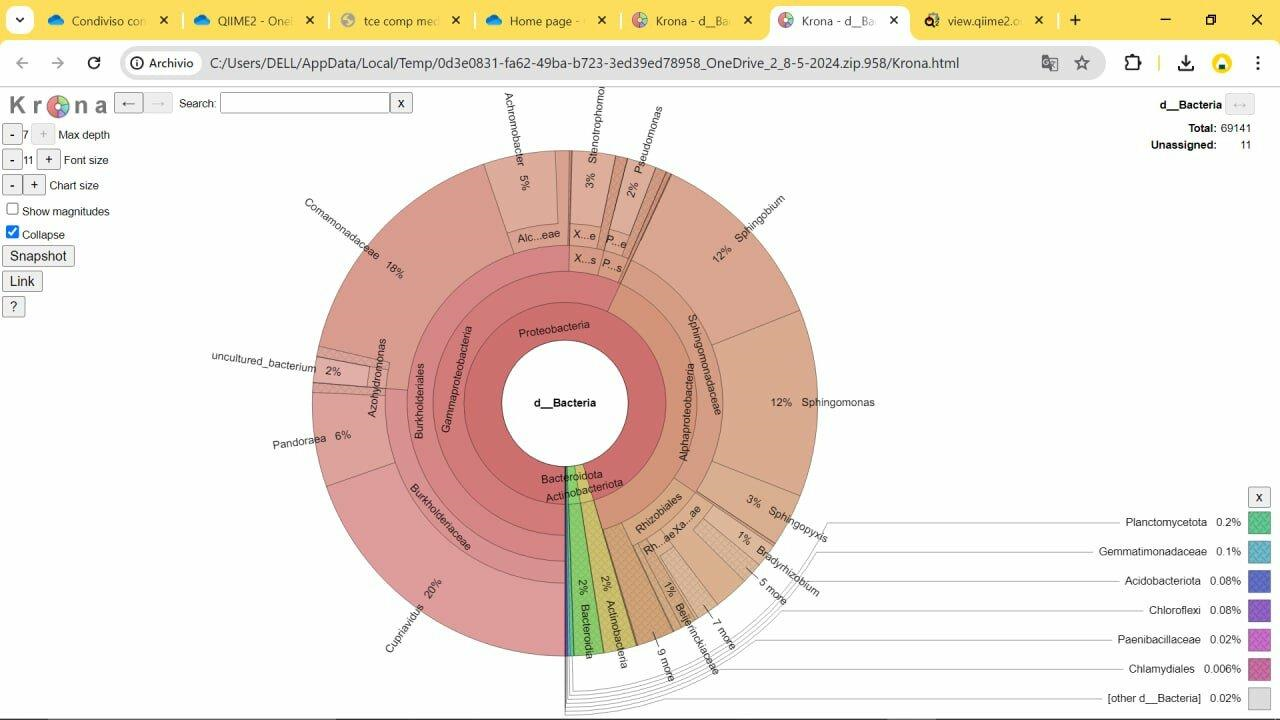1280x720 pixels.
Task: Click the Krona back arrow button
Action: tap(128, 103)
